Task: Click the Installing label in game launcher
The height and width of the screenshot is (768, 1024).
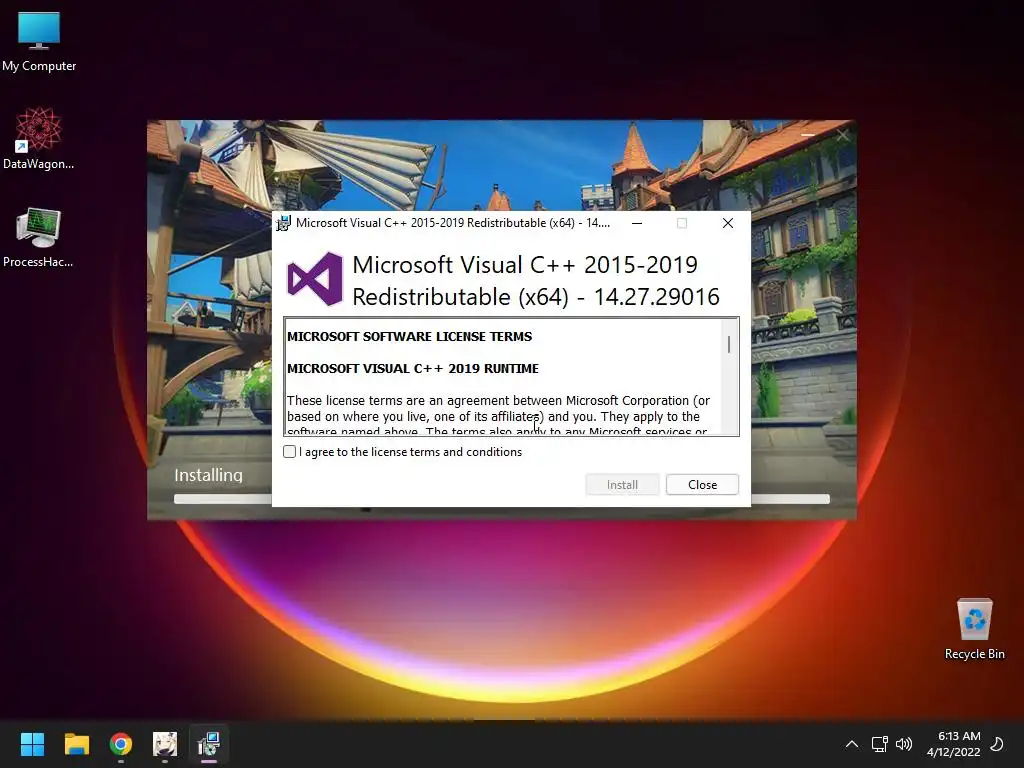Action: (x=208, y=475)
